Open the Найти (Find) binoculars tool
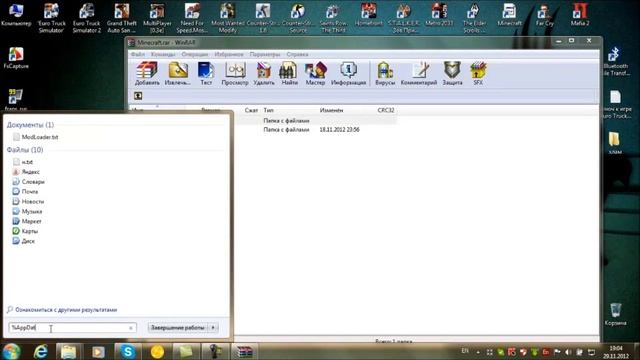Image resolution: width=640 pixels, height=360 pixels. point(289,73)
